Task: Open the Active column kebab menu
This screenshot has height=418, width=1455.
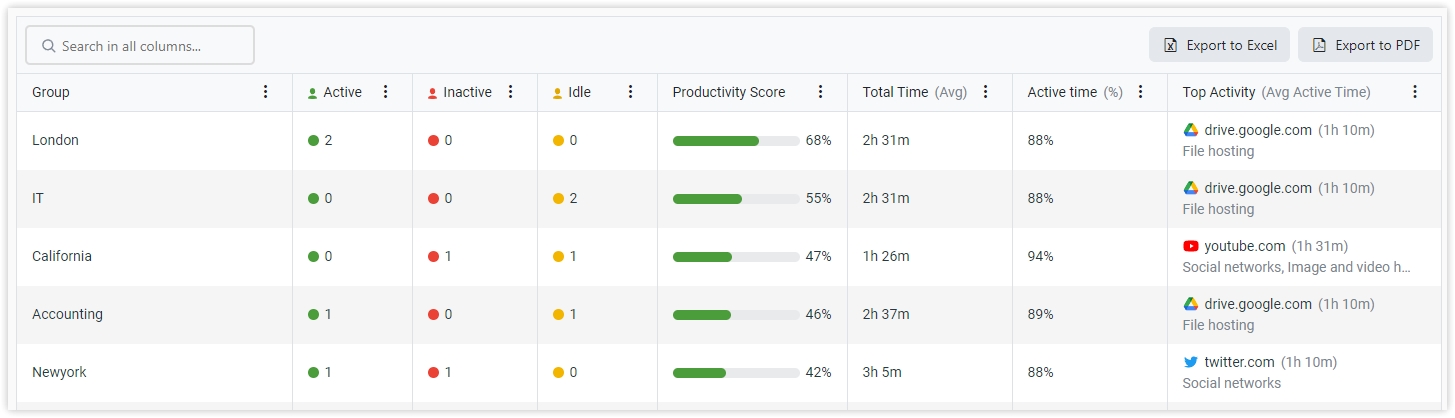Action: click(x=385, y=92)
